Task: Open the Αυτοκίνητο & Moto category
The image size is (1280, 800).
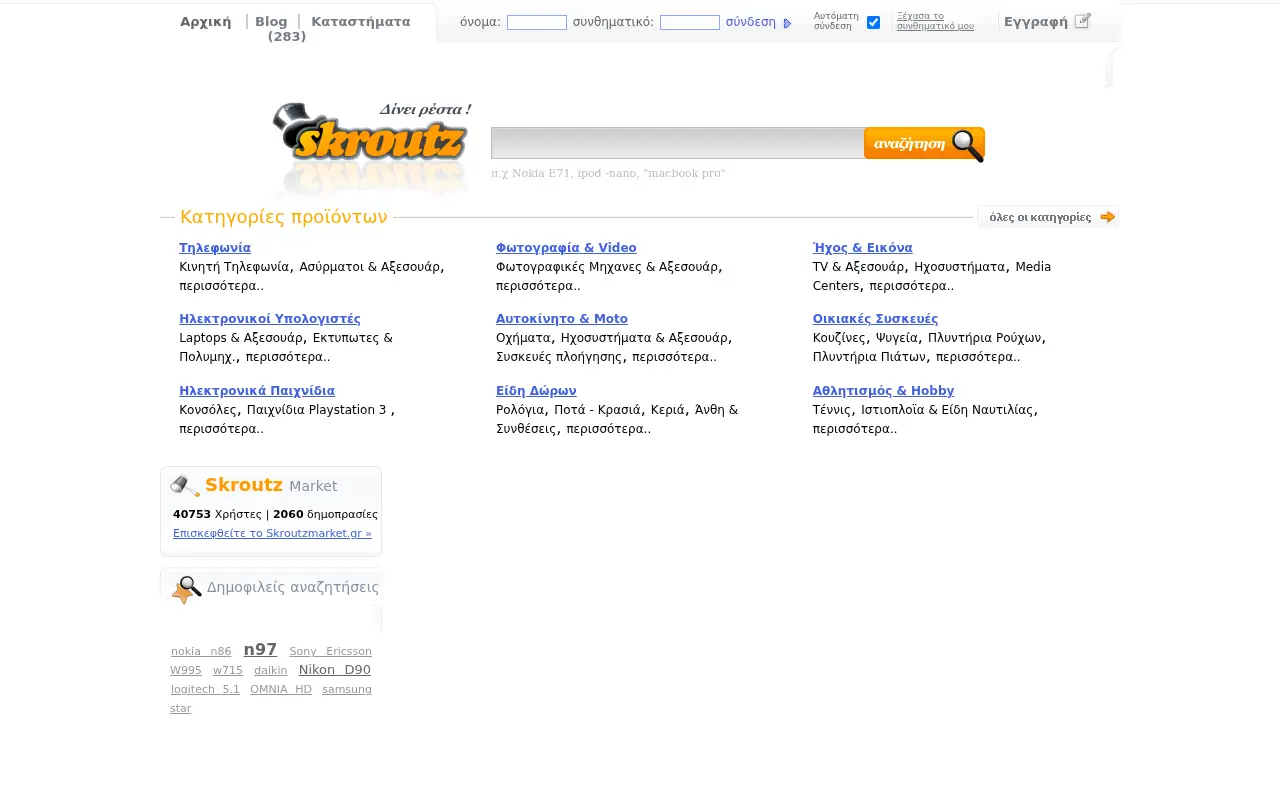Action: (x=562, y=319)
